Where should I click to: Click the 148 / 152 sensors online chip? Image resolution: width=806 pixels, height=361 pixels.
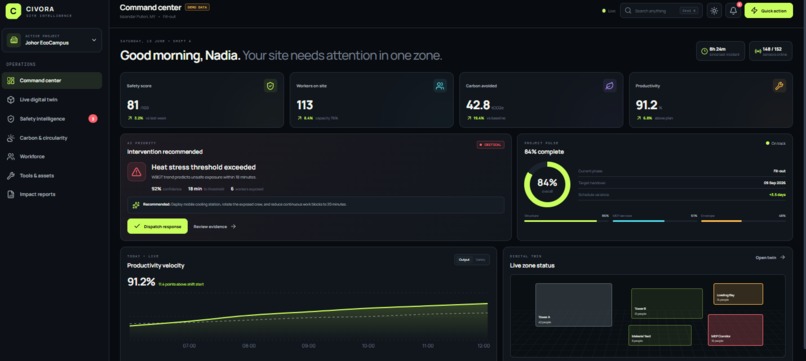[x=771, y=51]
